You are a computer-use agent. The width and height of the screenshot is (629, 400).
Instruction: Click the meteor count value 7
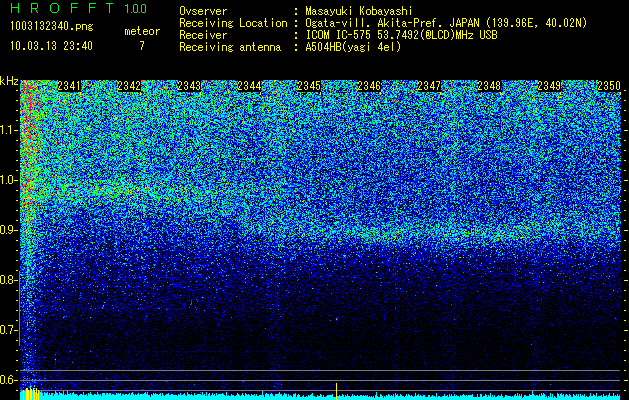[142, 46]
